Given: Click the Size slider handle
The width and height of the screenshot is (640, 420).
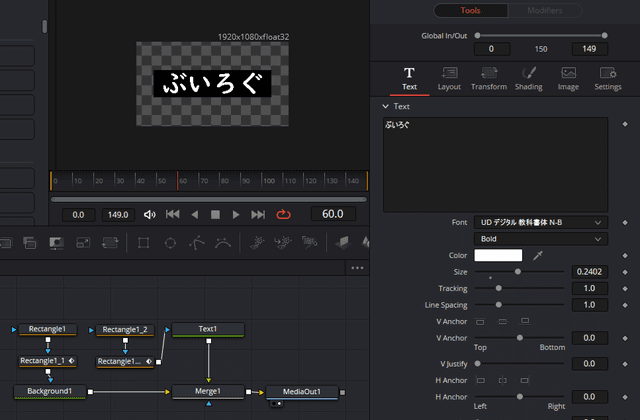Looking at the screenshot, I should click(518, 271).
